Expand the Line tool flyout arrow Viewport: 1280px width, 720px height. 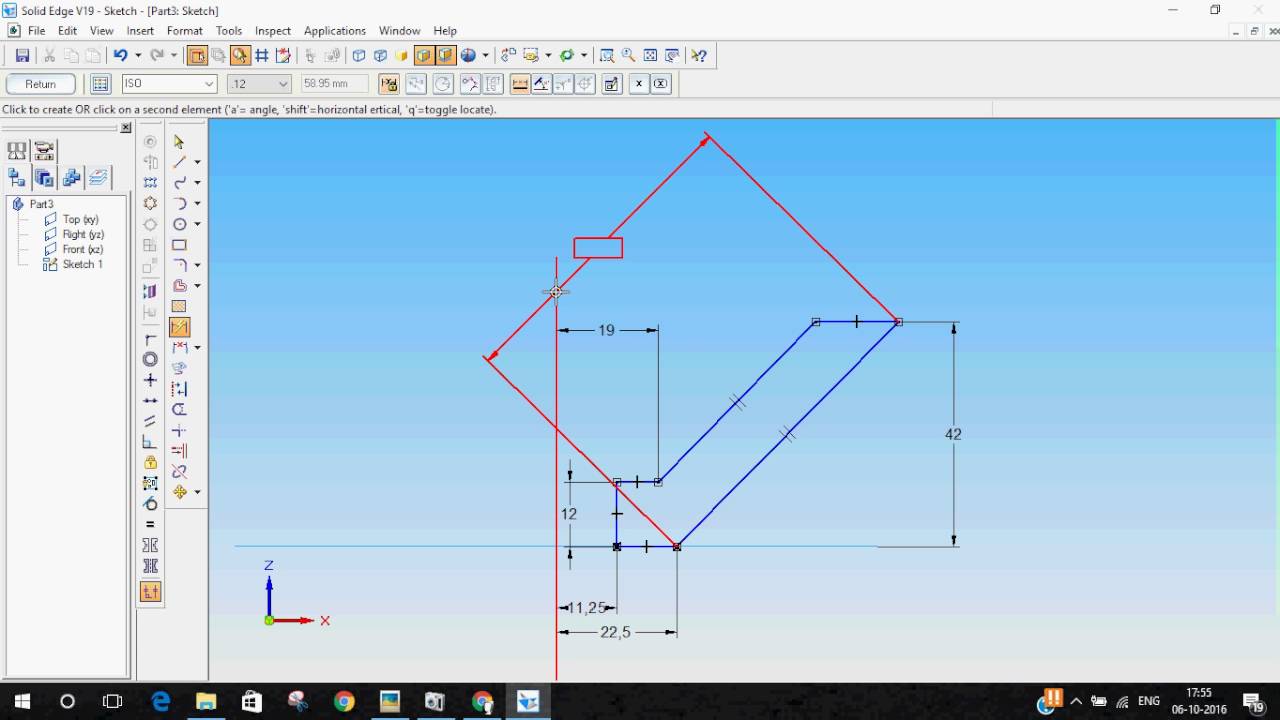point(197,162)
